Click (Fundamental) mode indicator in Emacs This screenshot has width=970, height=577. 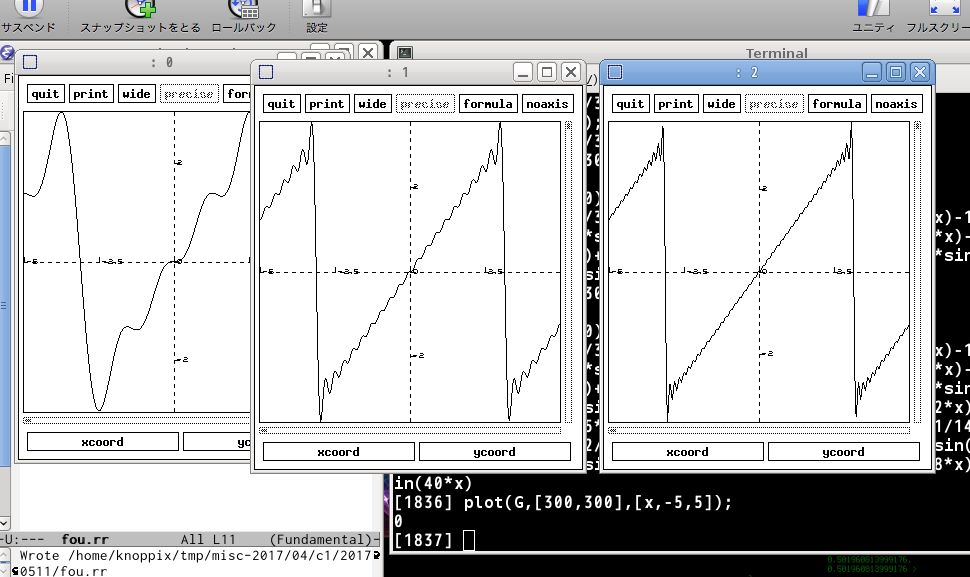click(321, 539)
